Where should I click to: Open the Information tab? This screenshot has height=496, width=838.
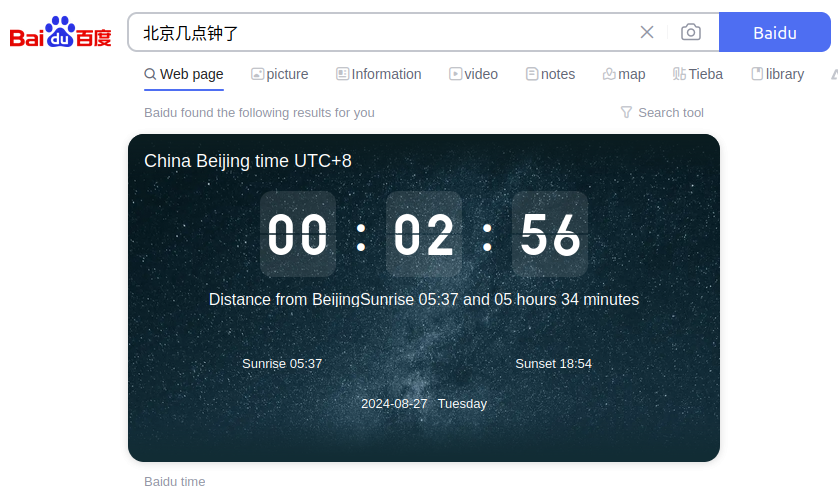click(x=378, y=74)
